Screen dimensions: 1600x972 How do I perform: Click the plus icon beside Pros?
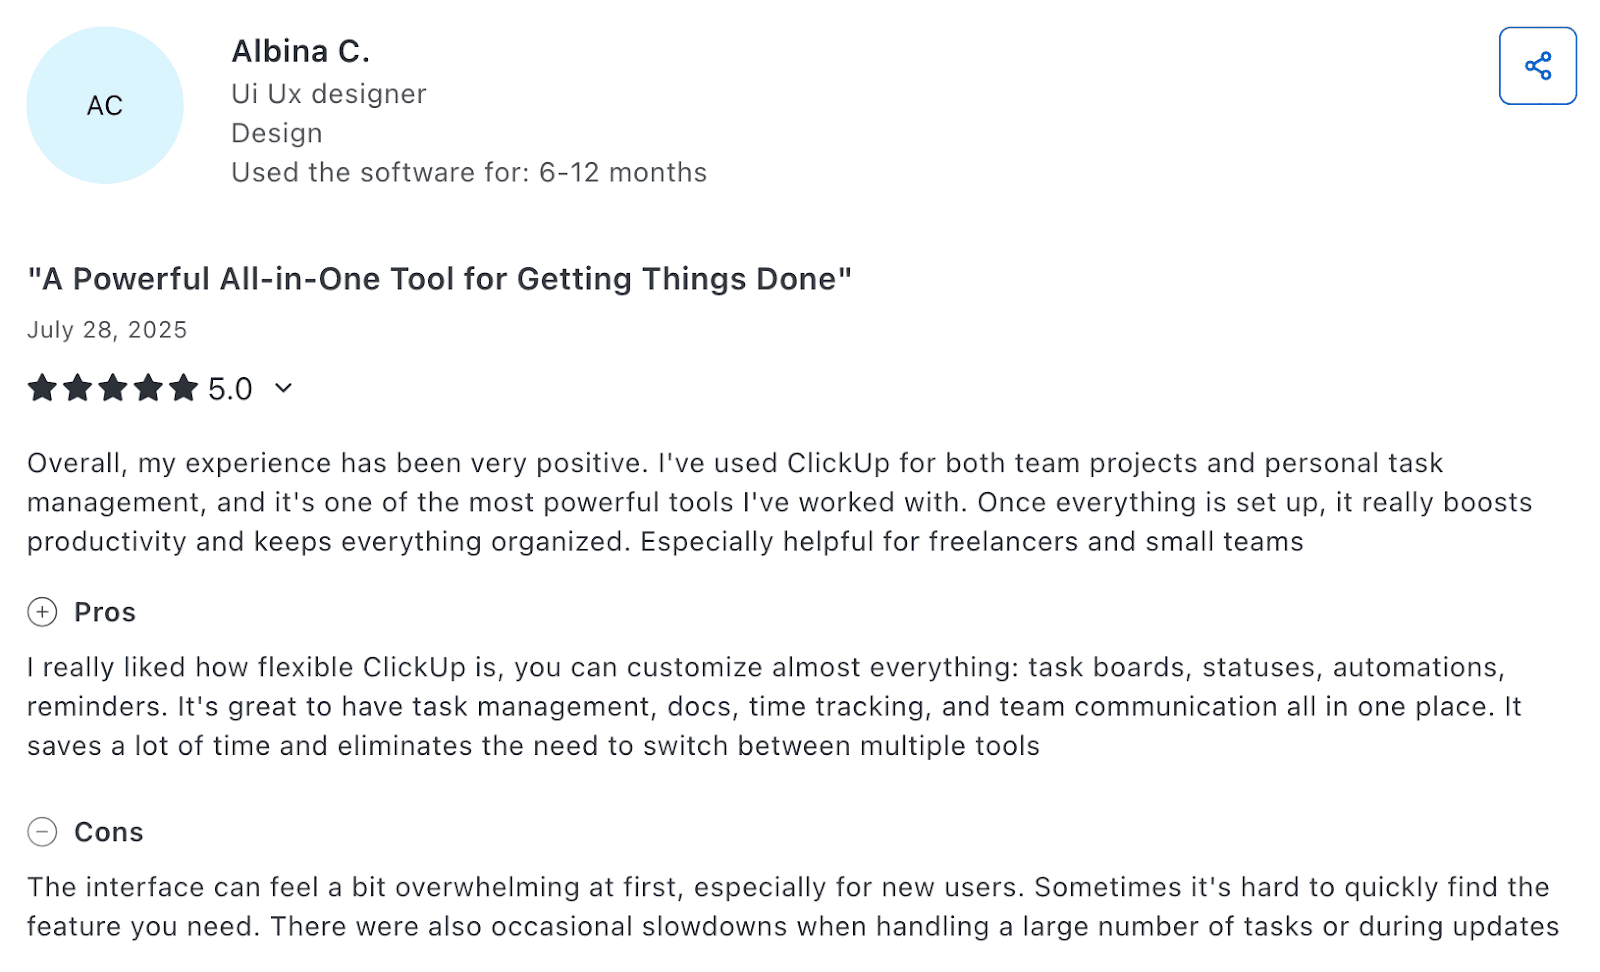pos(42,612)
